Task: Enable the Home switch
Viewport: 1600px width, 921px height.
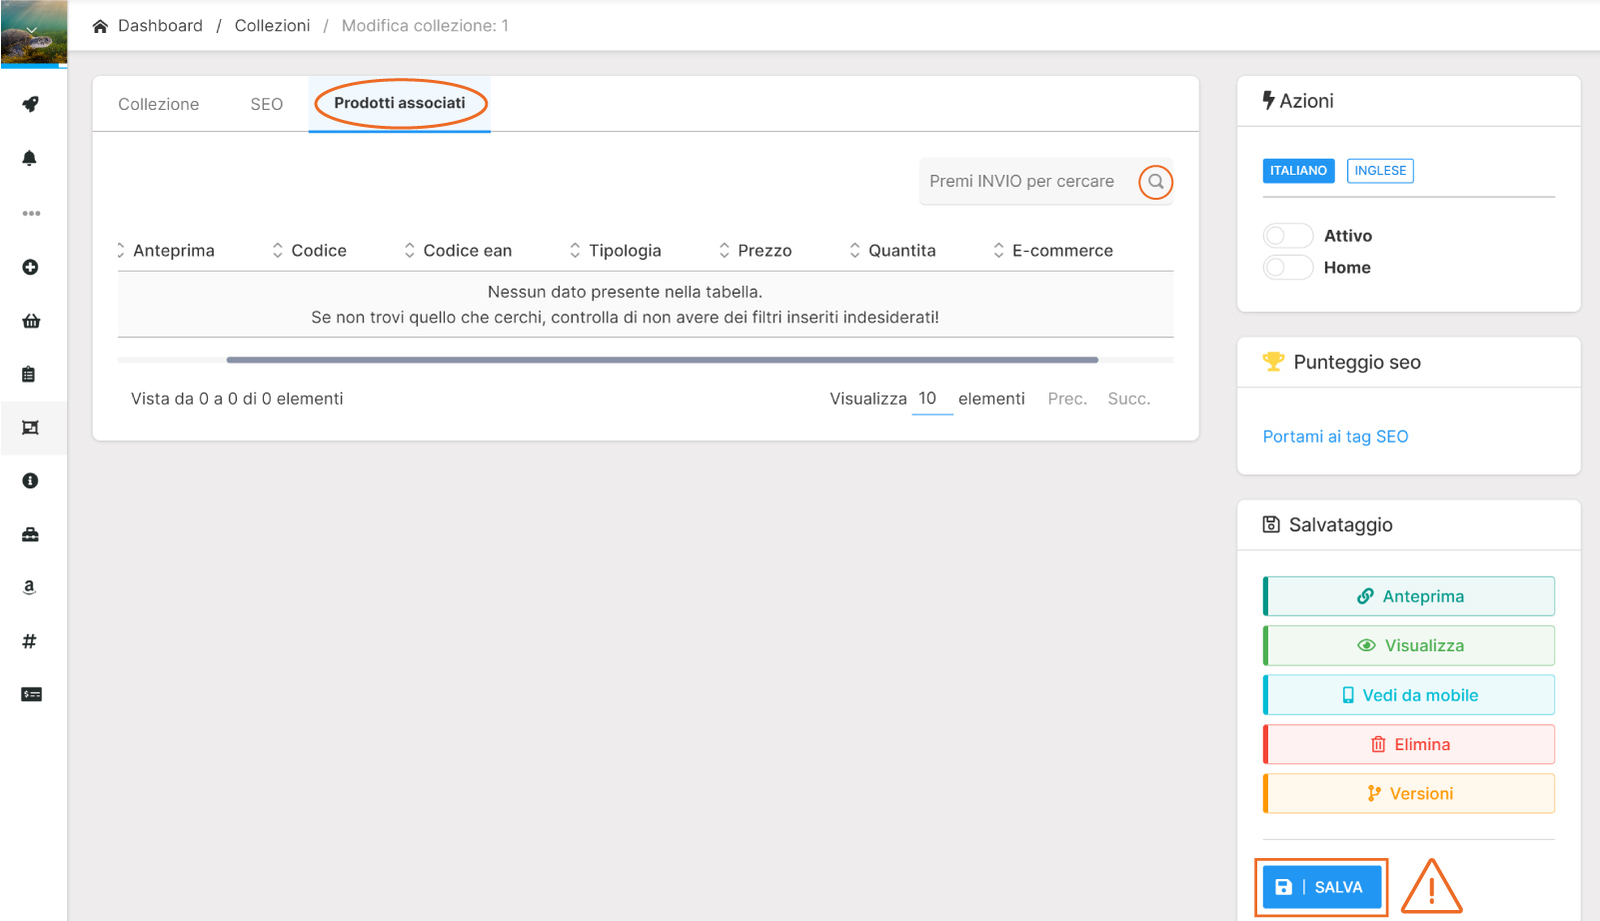Action: tap(1287, 268)
